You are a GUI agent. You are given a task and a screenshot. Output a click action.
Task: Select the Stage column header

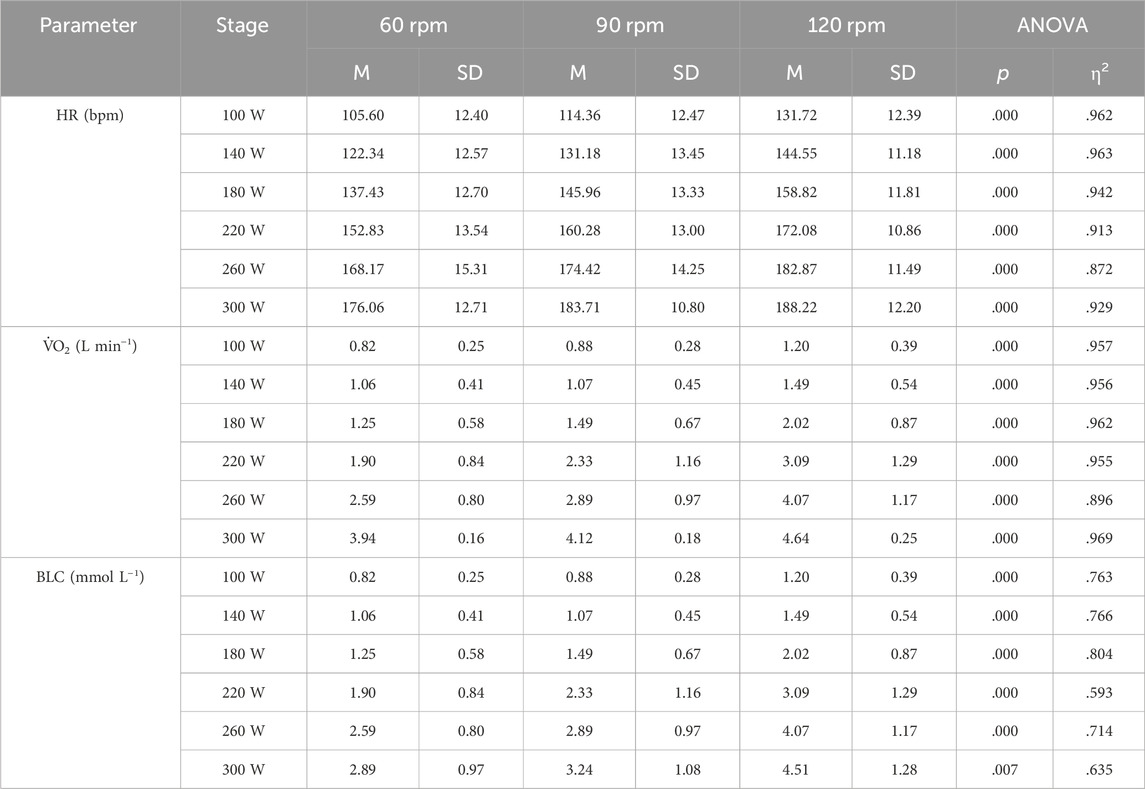[x=242, y=25]
